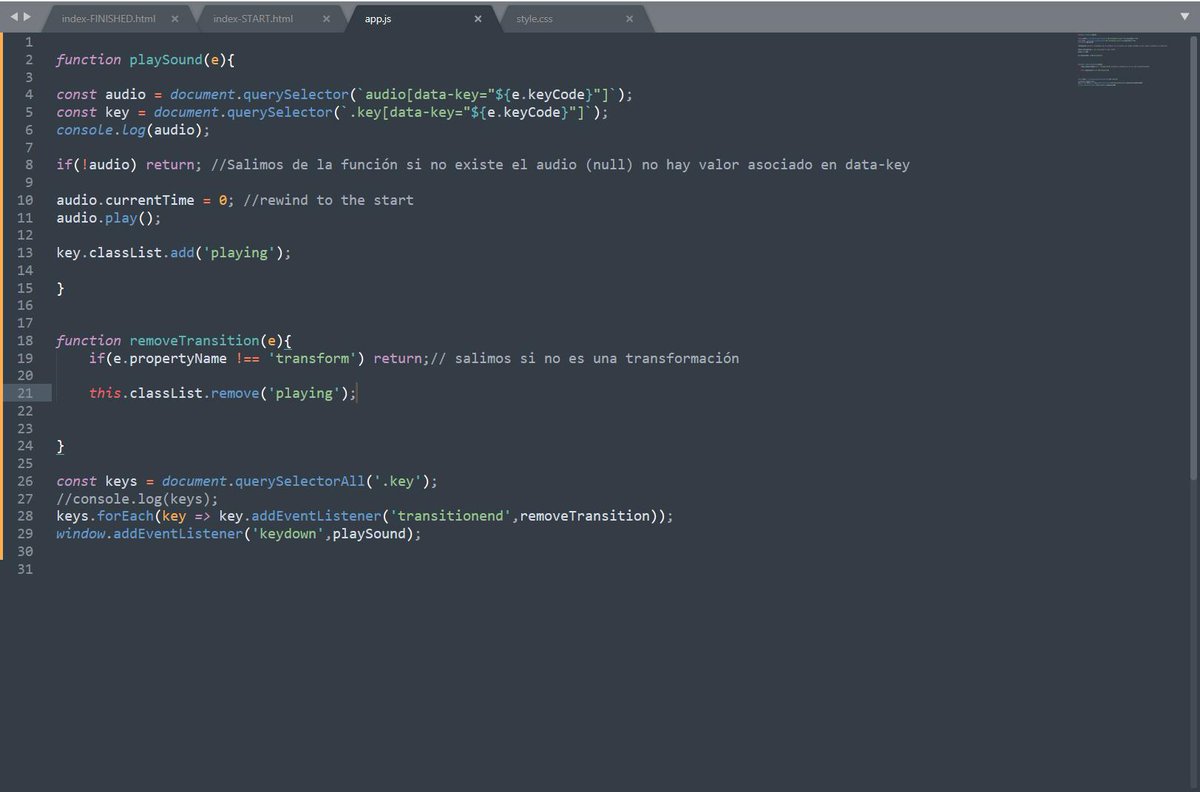Screen dimensions: 1200x792
Task: Click line number 8 in the gutter
Action: 29,165
